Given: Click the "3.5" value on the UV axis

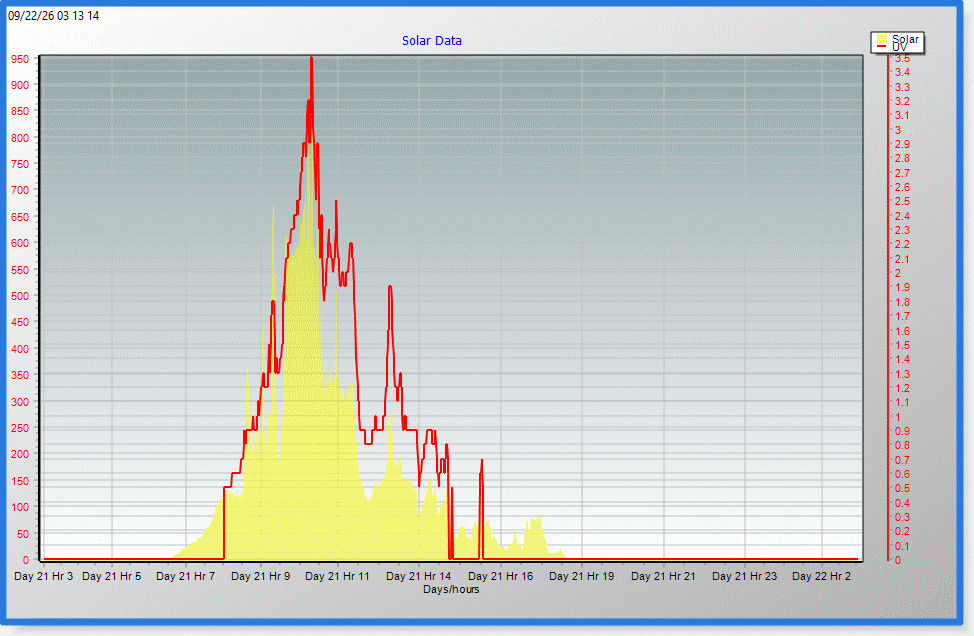Looking at the screenshot, I should (x=902, y=58).
